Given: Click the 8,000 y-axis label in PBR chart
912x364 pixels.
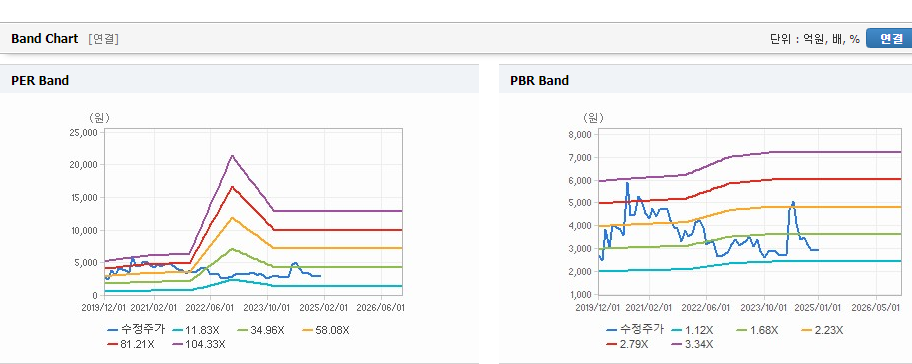Looking at the screenshot, I should pyautogui.click(x=580, y=135).
